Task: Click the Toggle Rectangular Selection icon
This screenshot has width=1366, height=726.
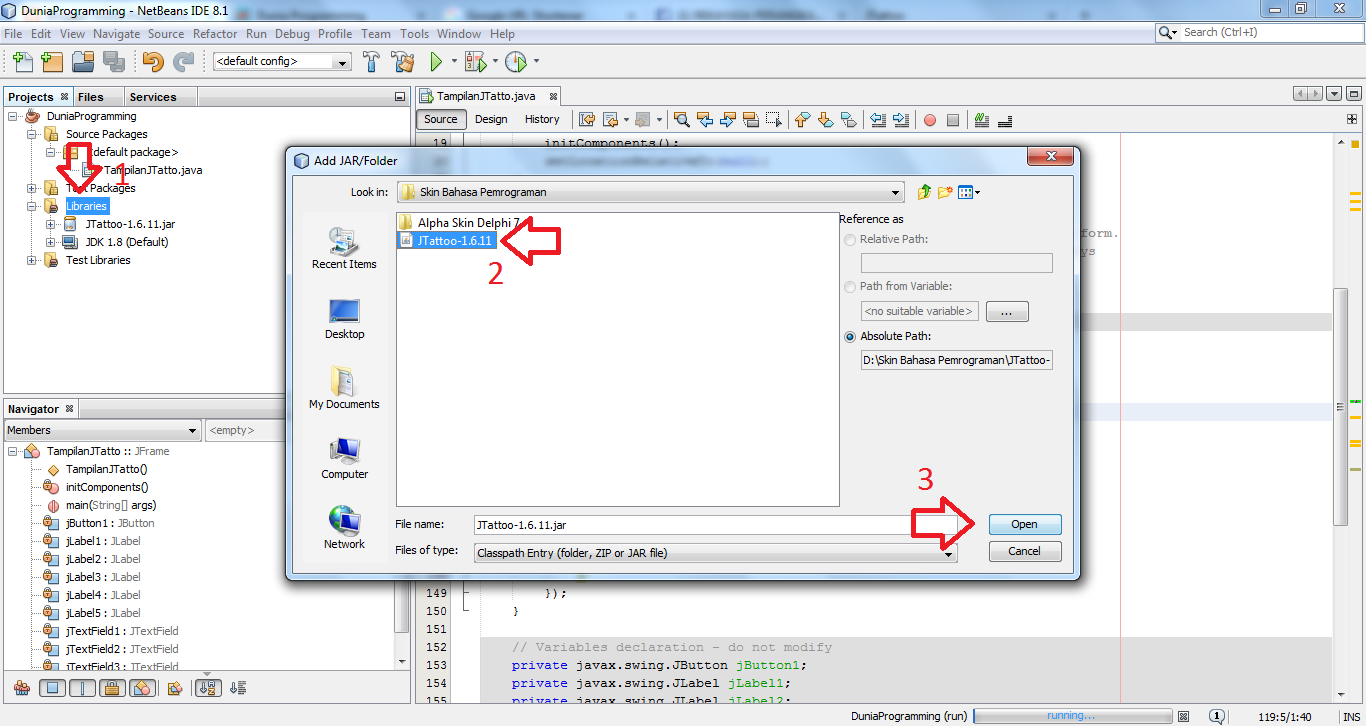Action: click(x=773, y=119)
